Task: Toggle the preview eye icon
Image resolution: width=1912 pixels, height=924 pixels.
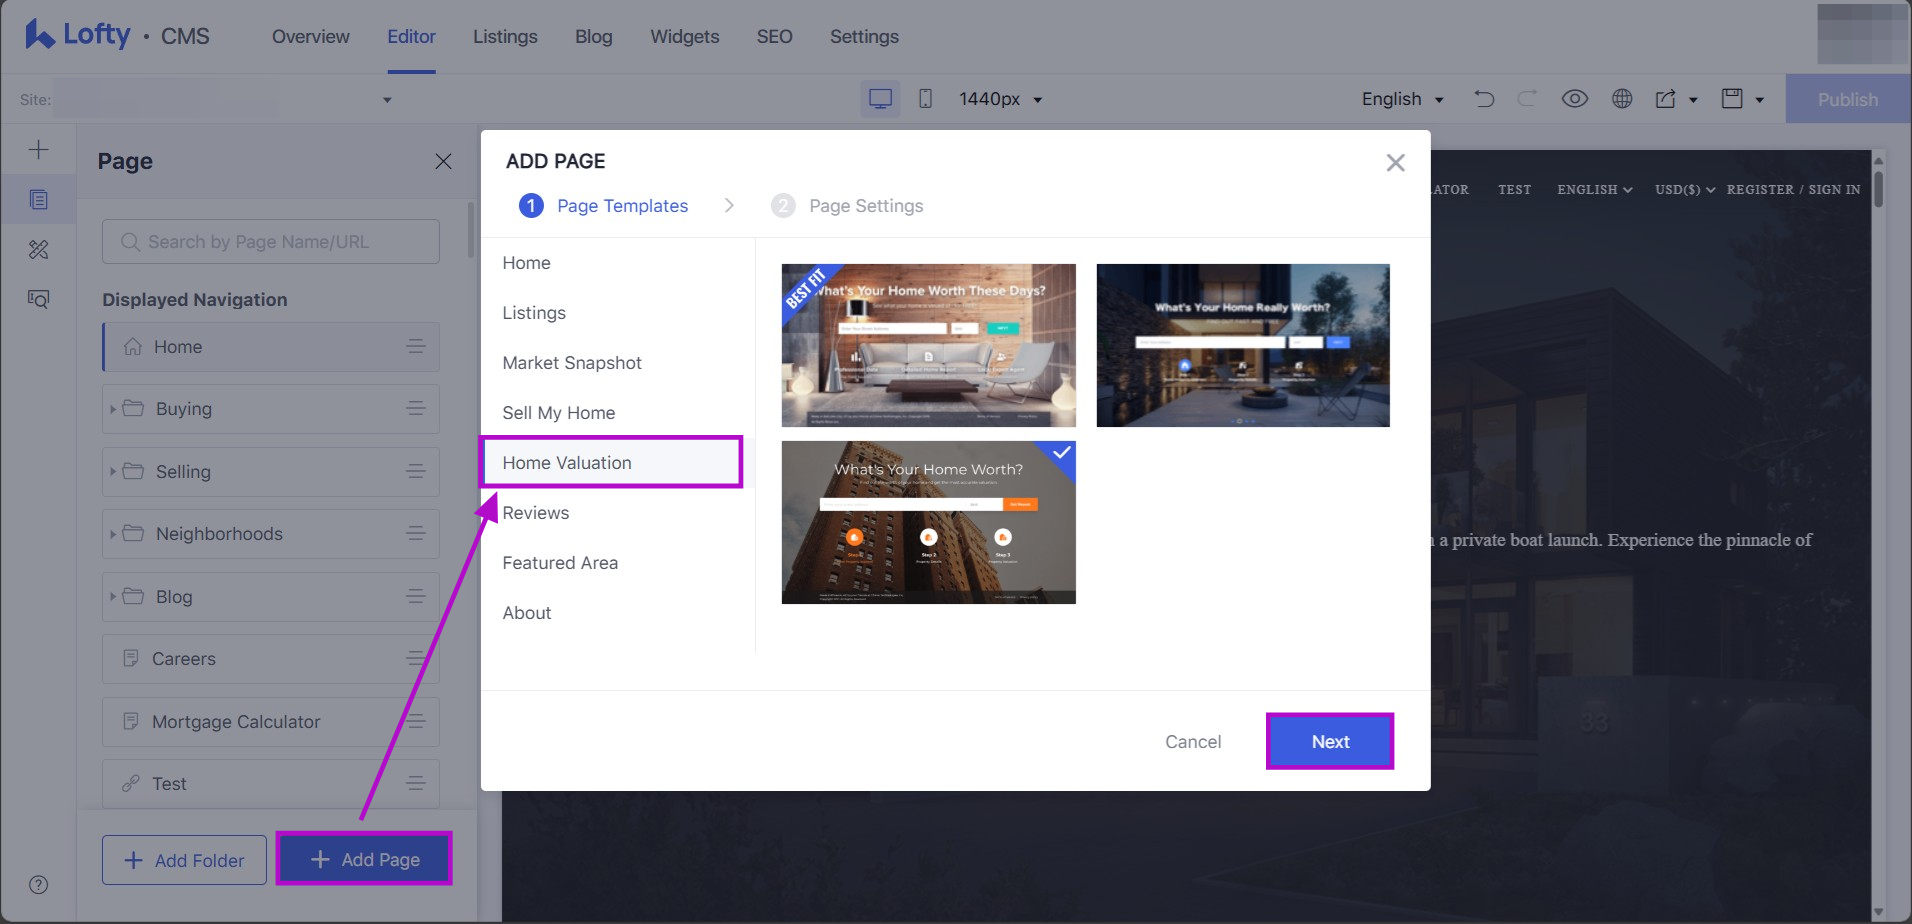Action: point(1575,99)
